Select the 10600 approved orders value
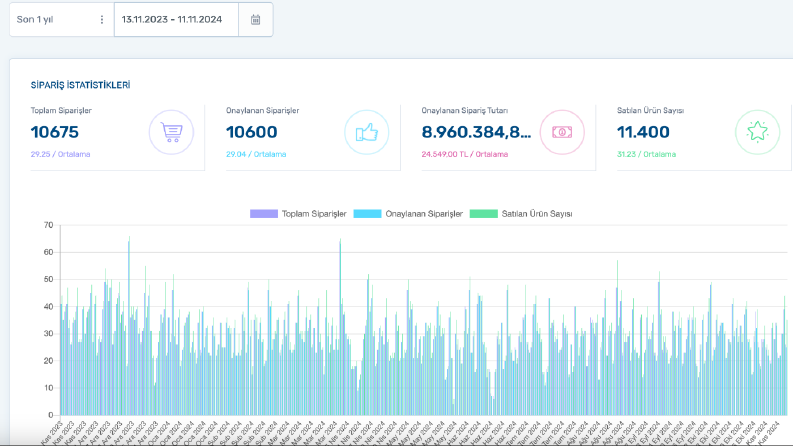Screen dimensions: 793x446 click(251, 132)
